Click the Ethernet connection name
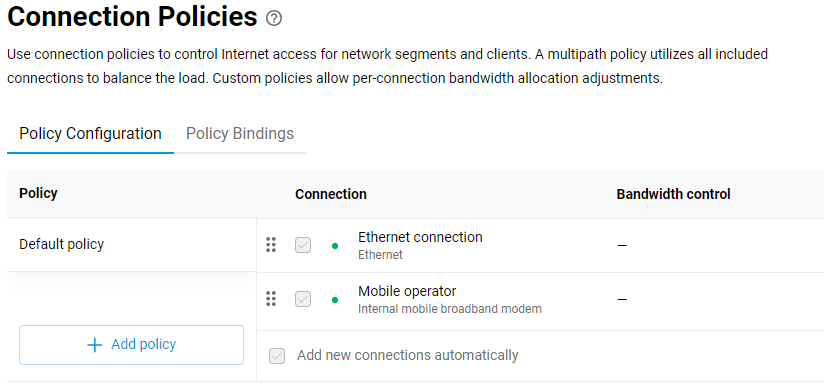The image size is (827, 386). 420,237
